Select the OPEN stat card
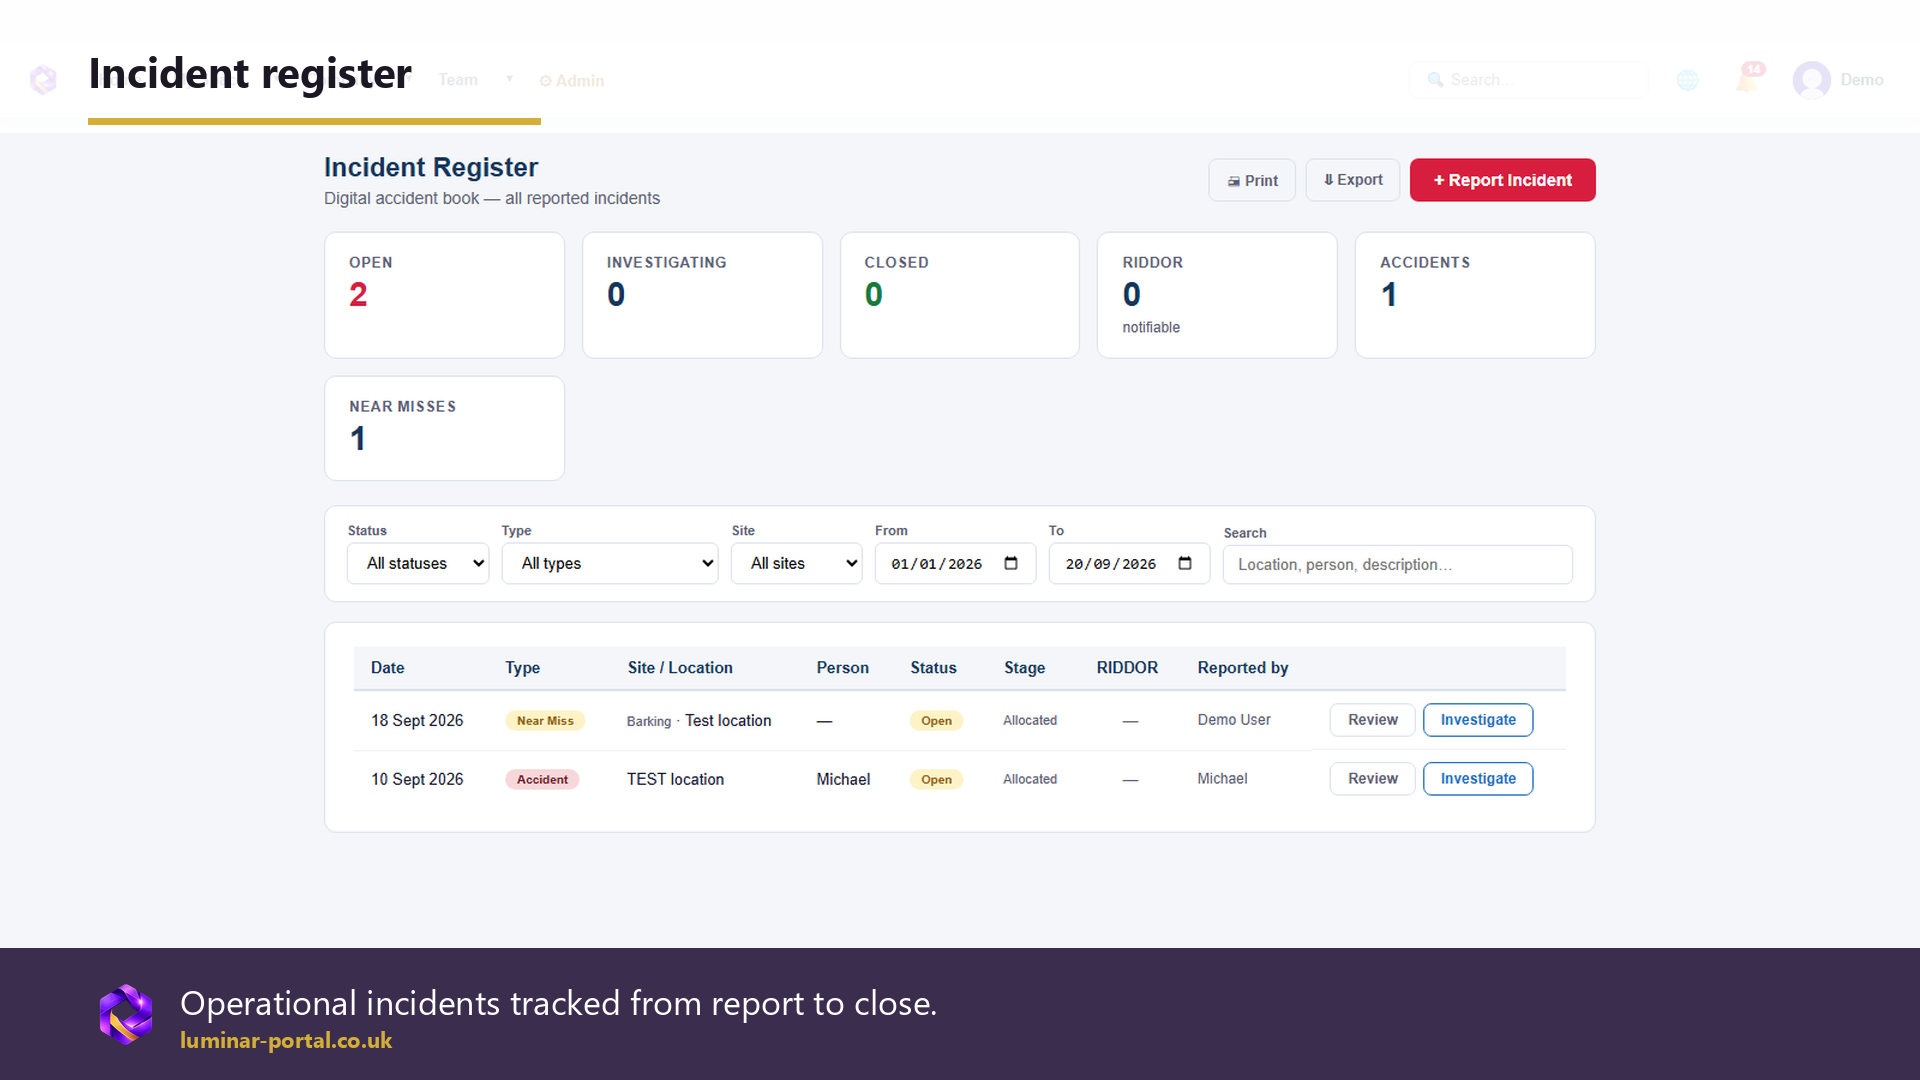This screenshot has width=1920, height=1080. (444, 295)
